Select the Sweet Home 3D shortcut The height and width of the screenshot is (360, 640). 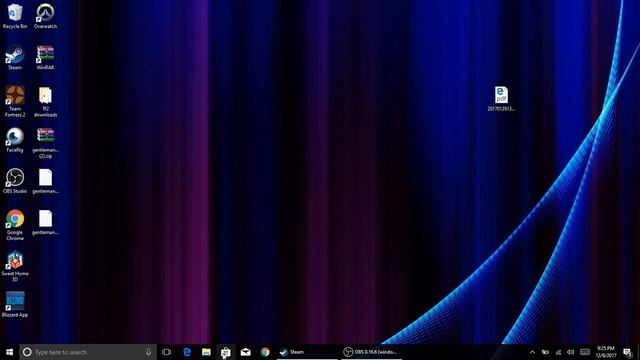(x=15, y=267)
